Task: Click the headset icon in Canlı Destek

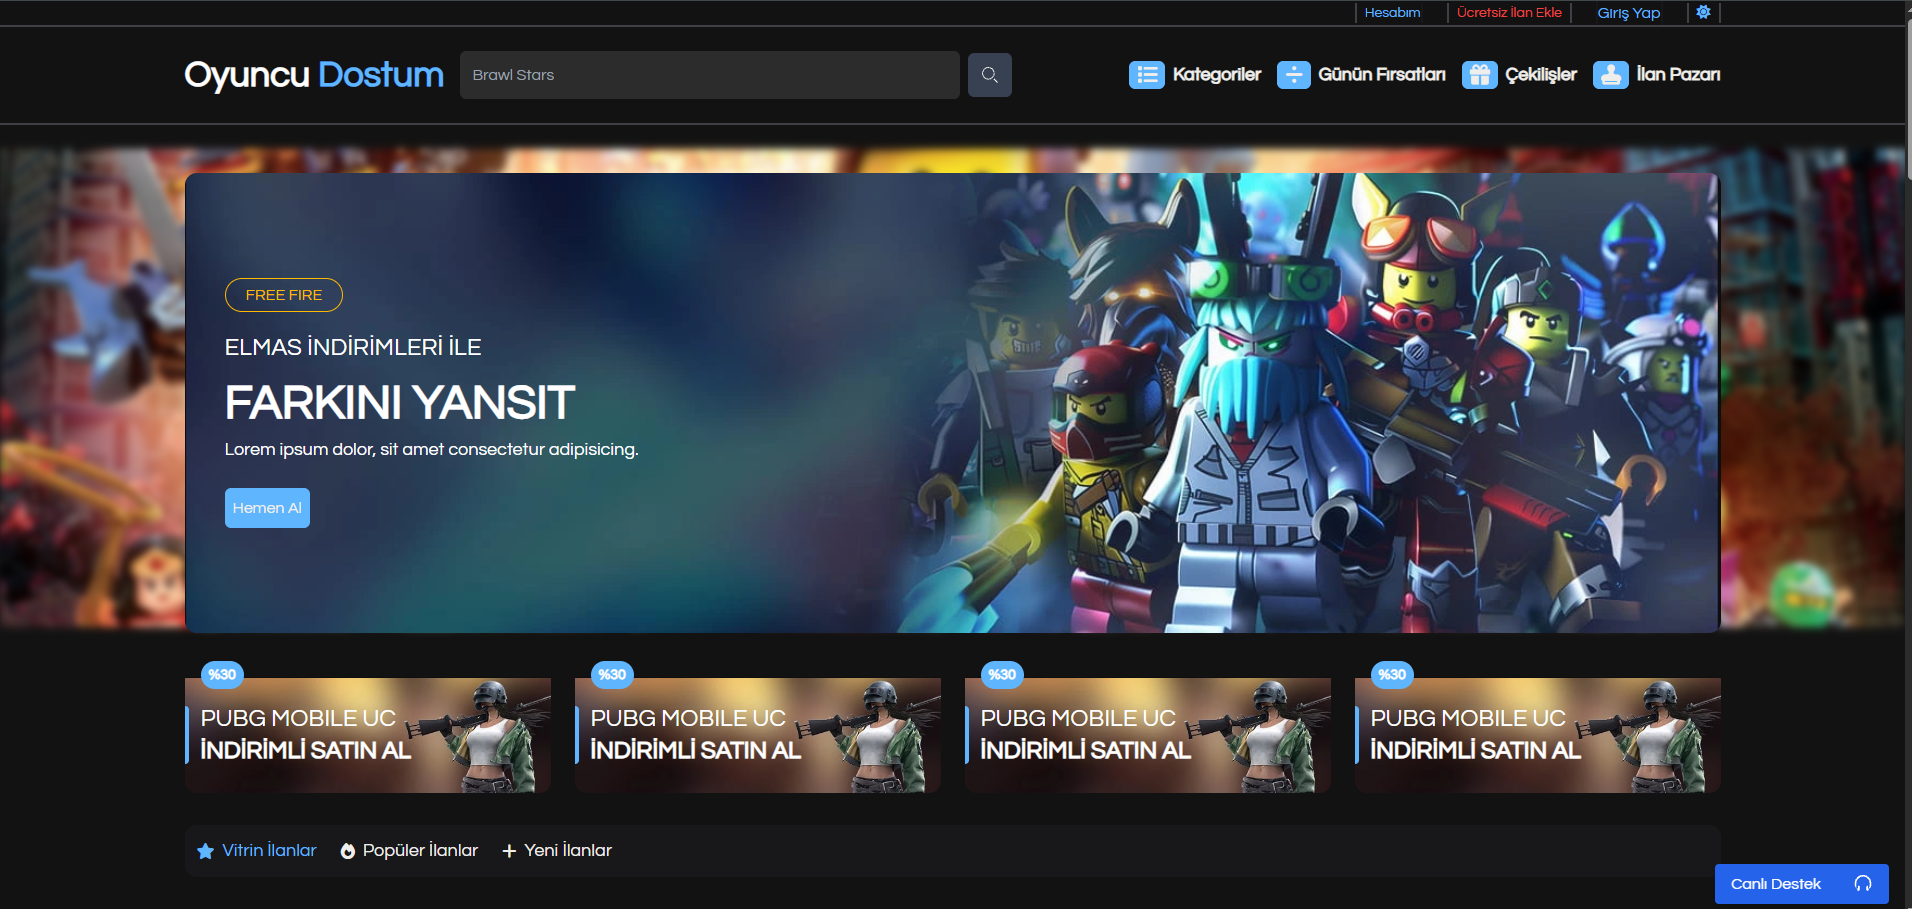Action: click(1863, 883)
